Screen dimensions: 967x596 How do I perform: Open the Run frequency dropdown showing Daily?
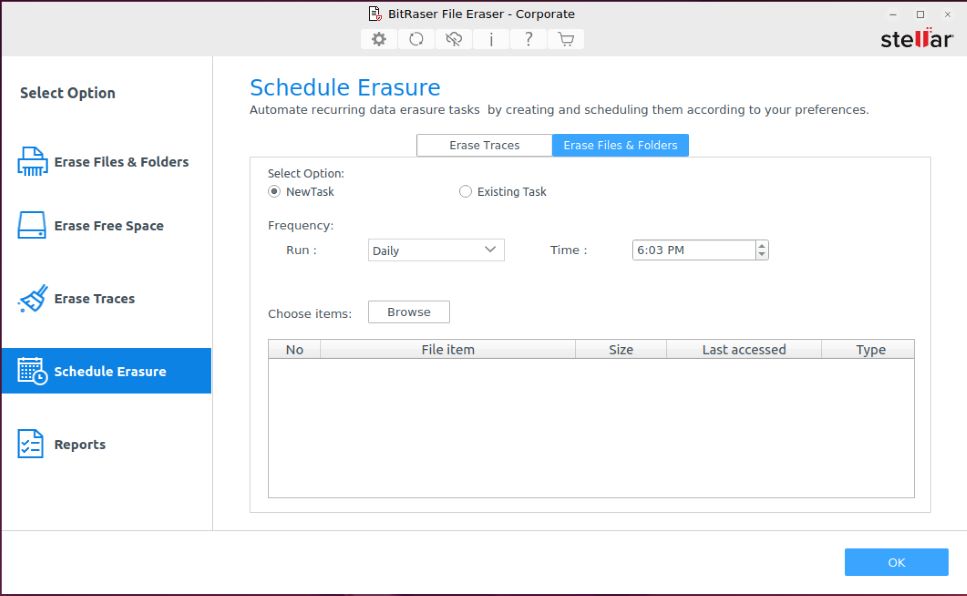coord(436,250)
